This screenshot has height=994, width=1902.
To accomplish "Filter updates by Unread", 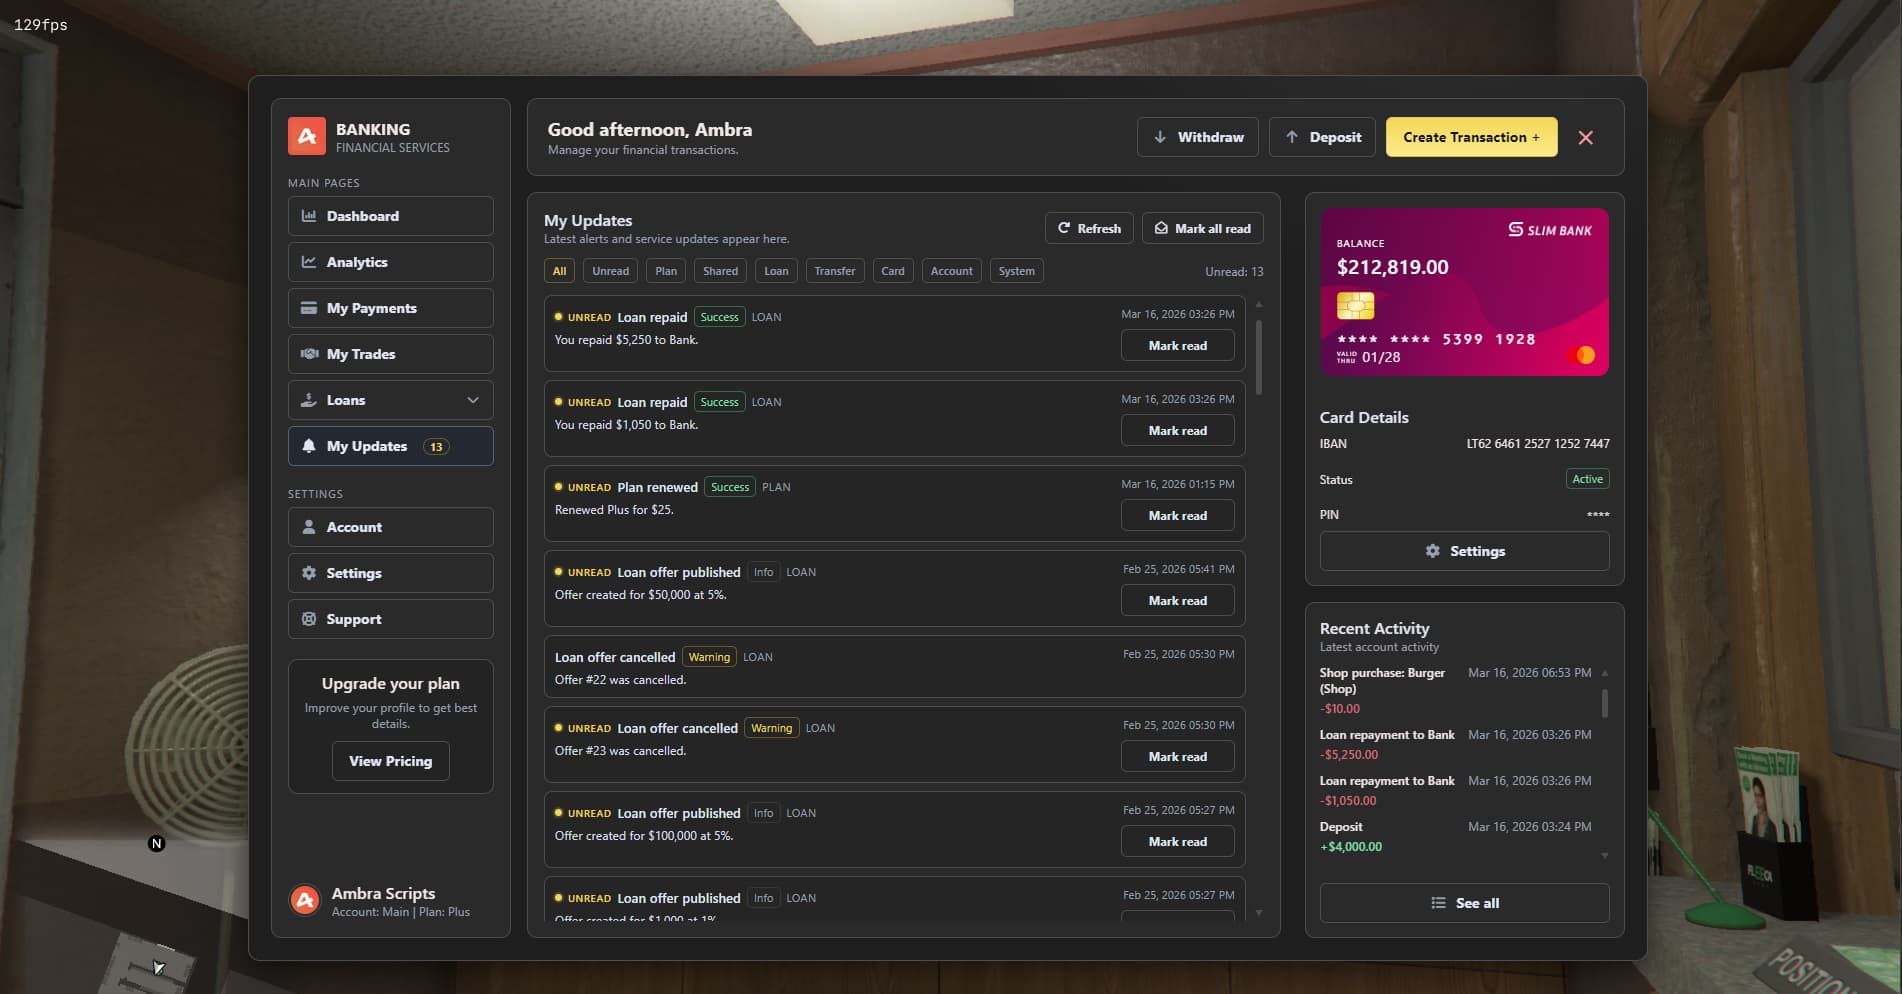I will click(610, 271).
